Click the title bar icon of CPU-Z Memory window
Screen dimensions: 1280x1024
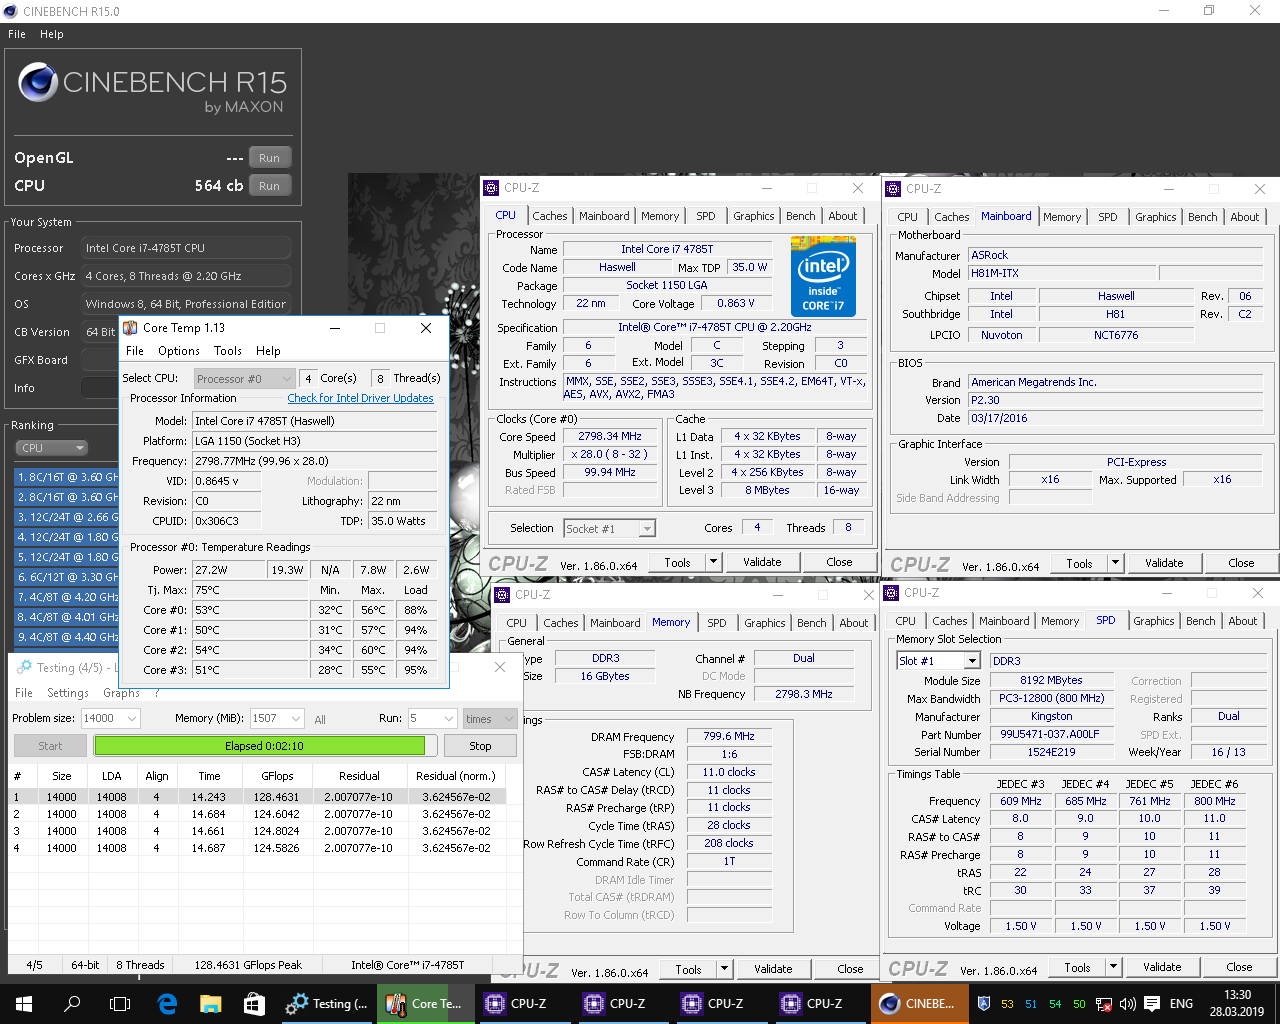[x=502, y=594]
